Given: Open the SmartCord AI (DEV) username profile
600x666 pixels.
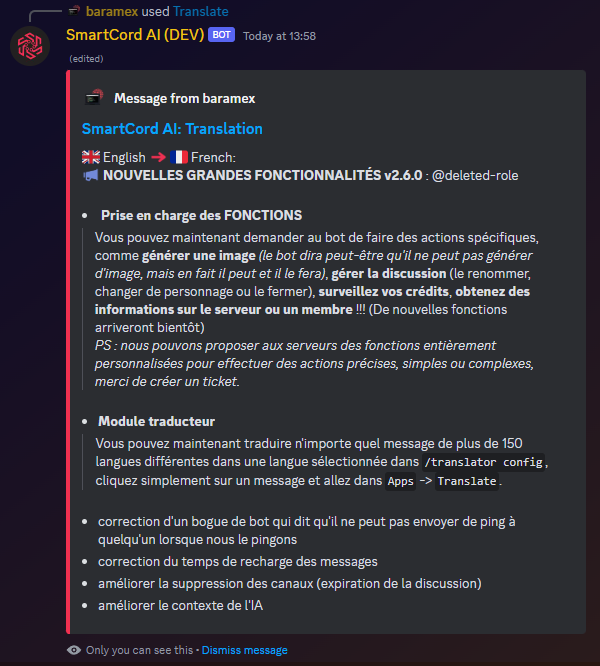Looking at the screenshot, I should pyautogui.click(x=134, y=35).
